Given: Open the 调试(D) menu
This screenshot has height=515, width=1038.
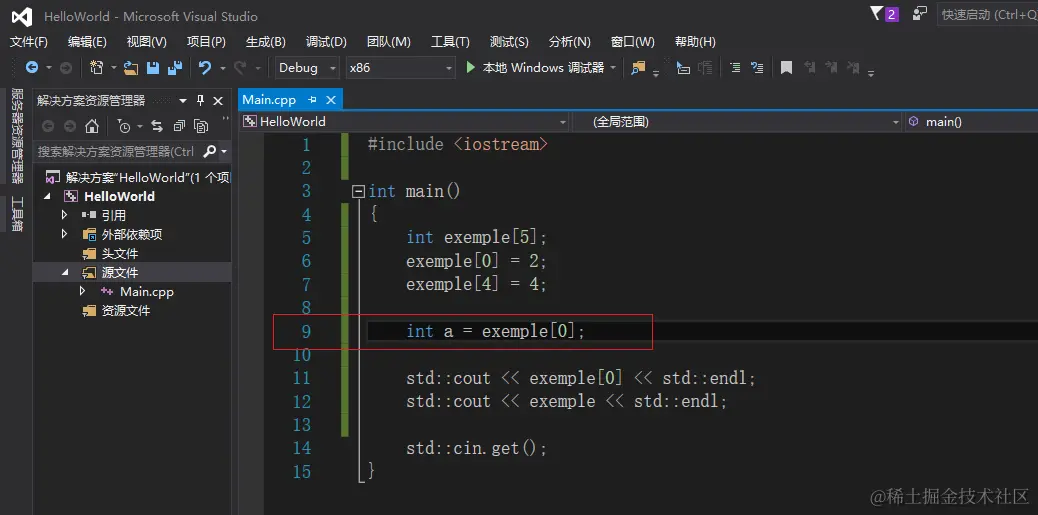Looking at the screenshot, I should [326, 42].
